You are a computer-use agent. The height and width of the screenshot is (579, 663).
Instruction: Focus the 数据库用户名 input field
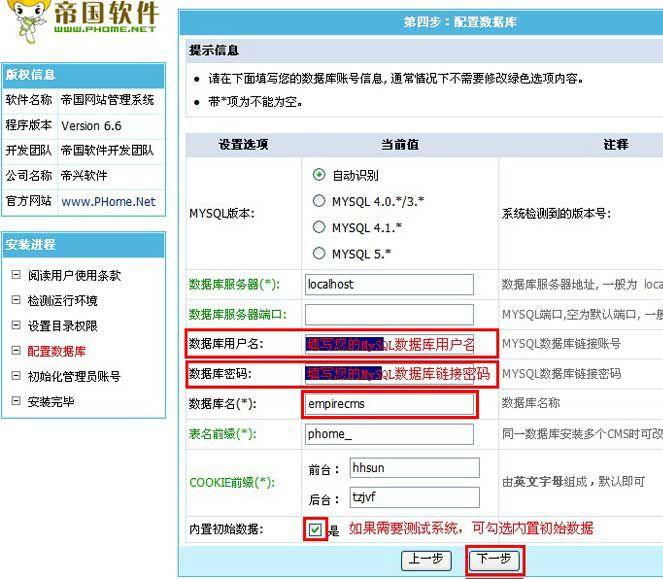pyautogui.click(x=389, y=344)
